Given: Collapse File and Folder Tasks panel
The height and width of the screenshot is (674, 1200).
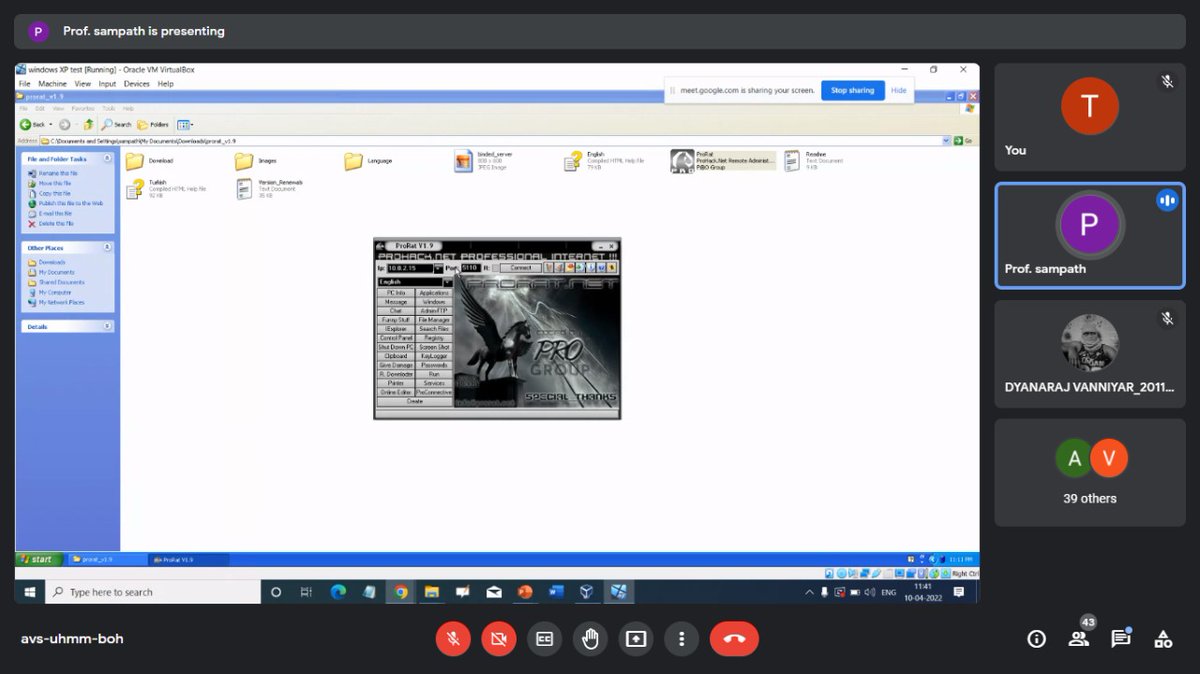Looking at the screenshot, I should [x=108, y=159].
